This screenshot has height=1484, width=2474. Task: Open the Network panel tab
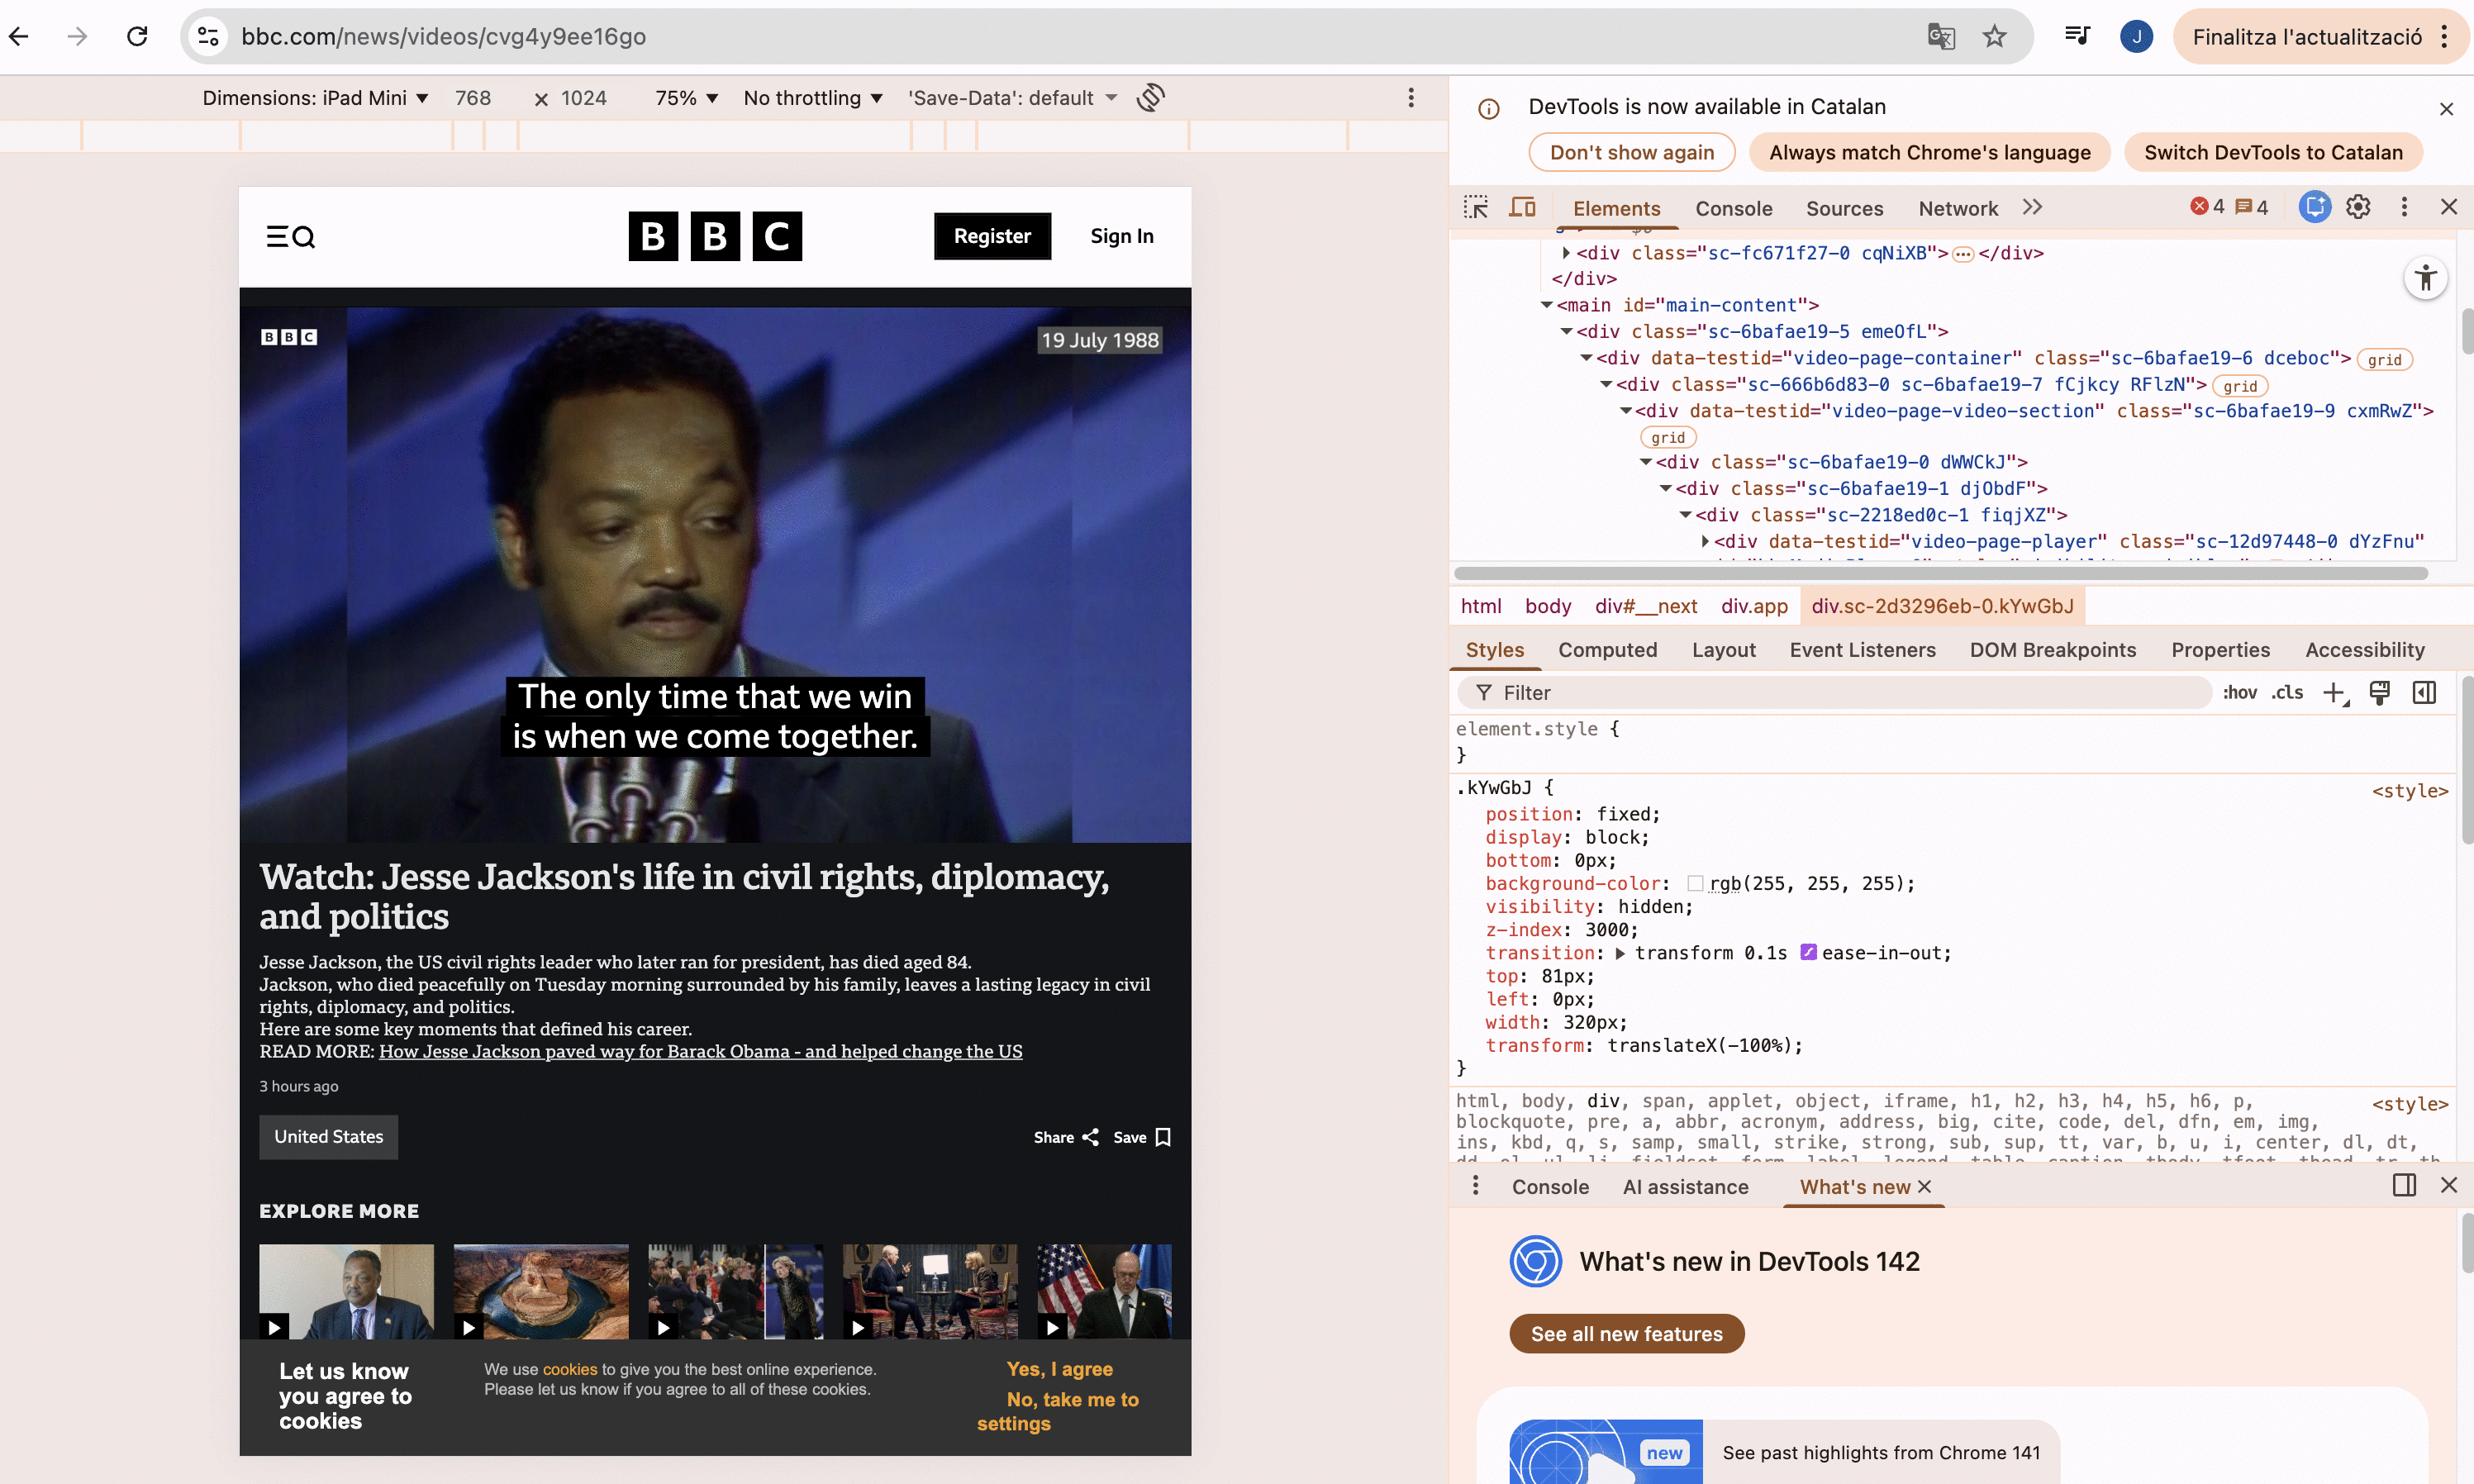point(1957,208)
